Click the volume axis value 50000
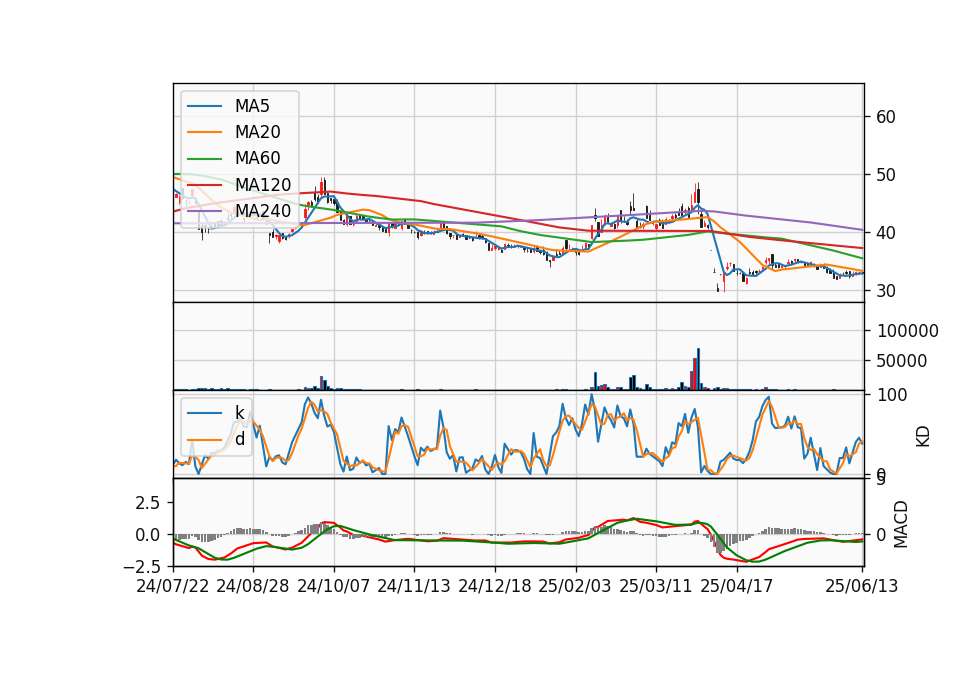Image resolution: width=960 pixels, height=690 pixels. (901, 361)
